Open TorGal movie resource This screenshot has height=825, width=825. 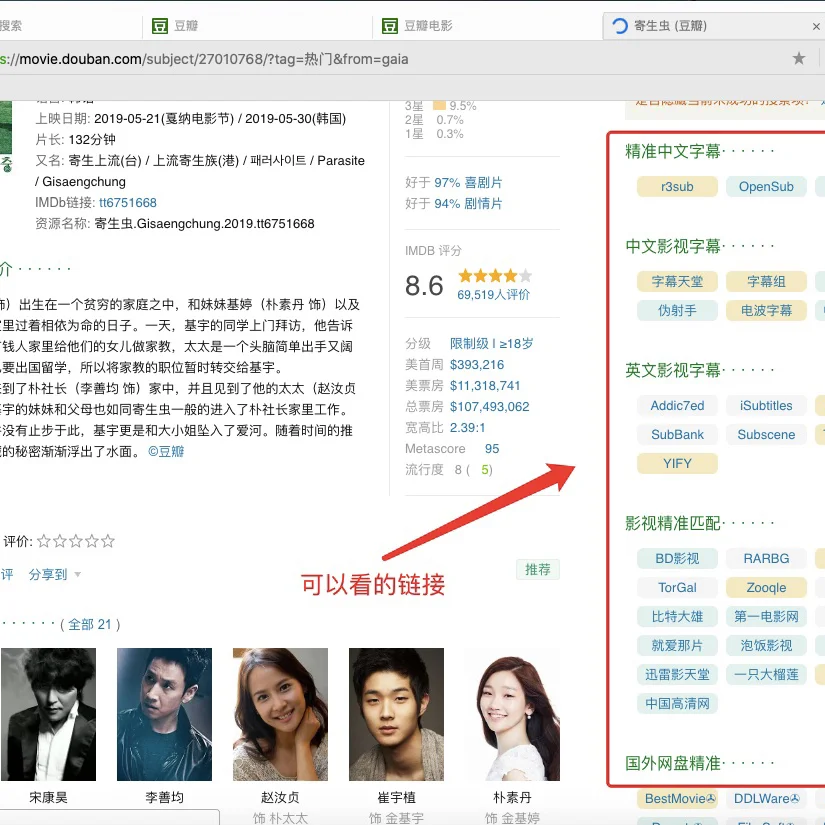(677, 587)
